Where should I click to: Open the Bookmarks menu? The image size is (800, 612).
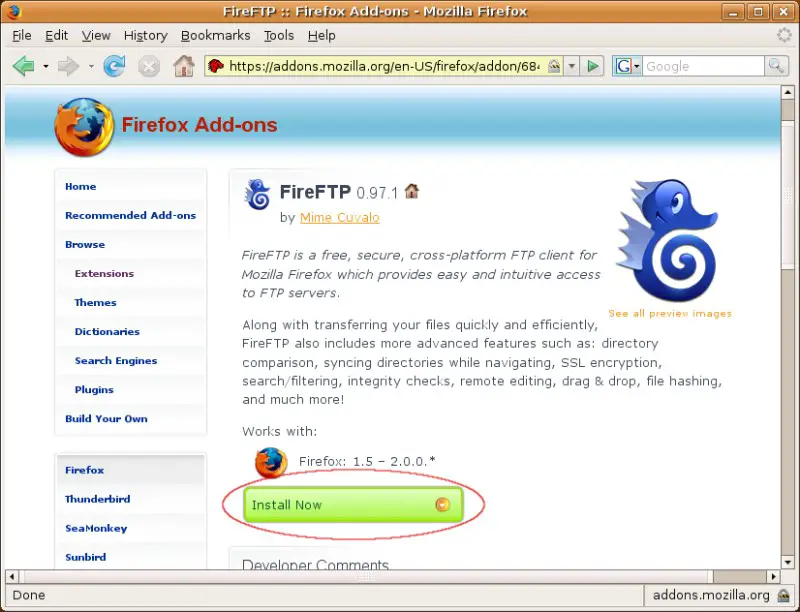[x=215, y=36]
